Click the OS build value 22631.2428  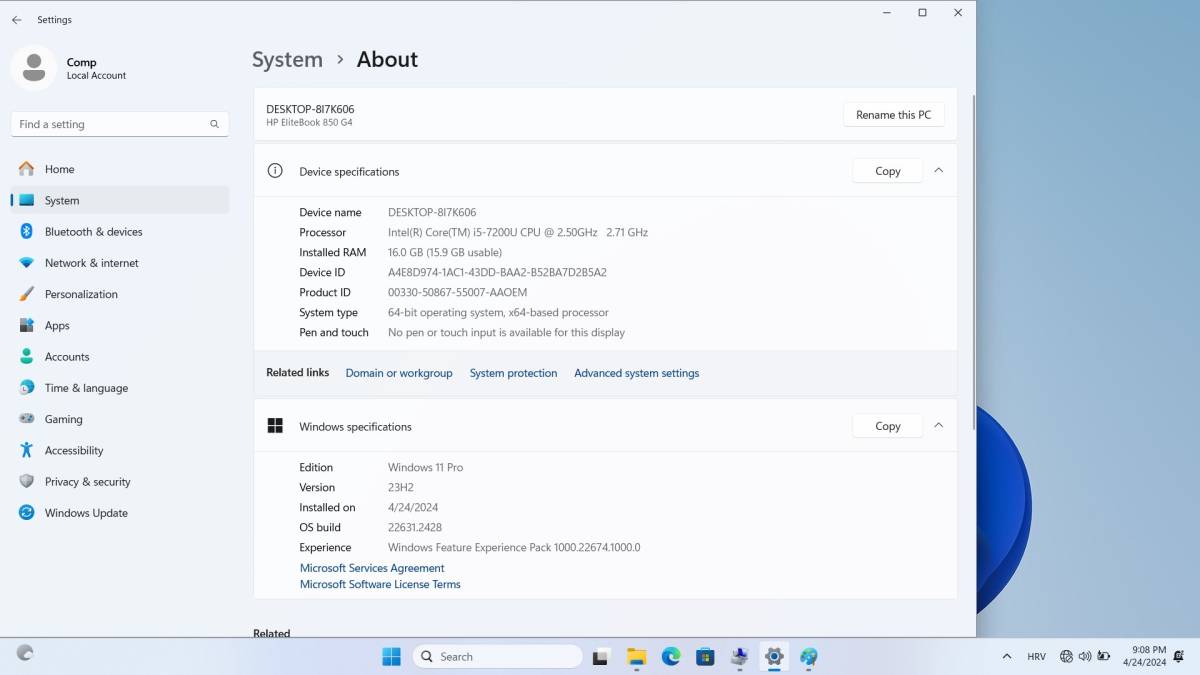point(415,527)
